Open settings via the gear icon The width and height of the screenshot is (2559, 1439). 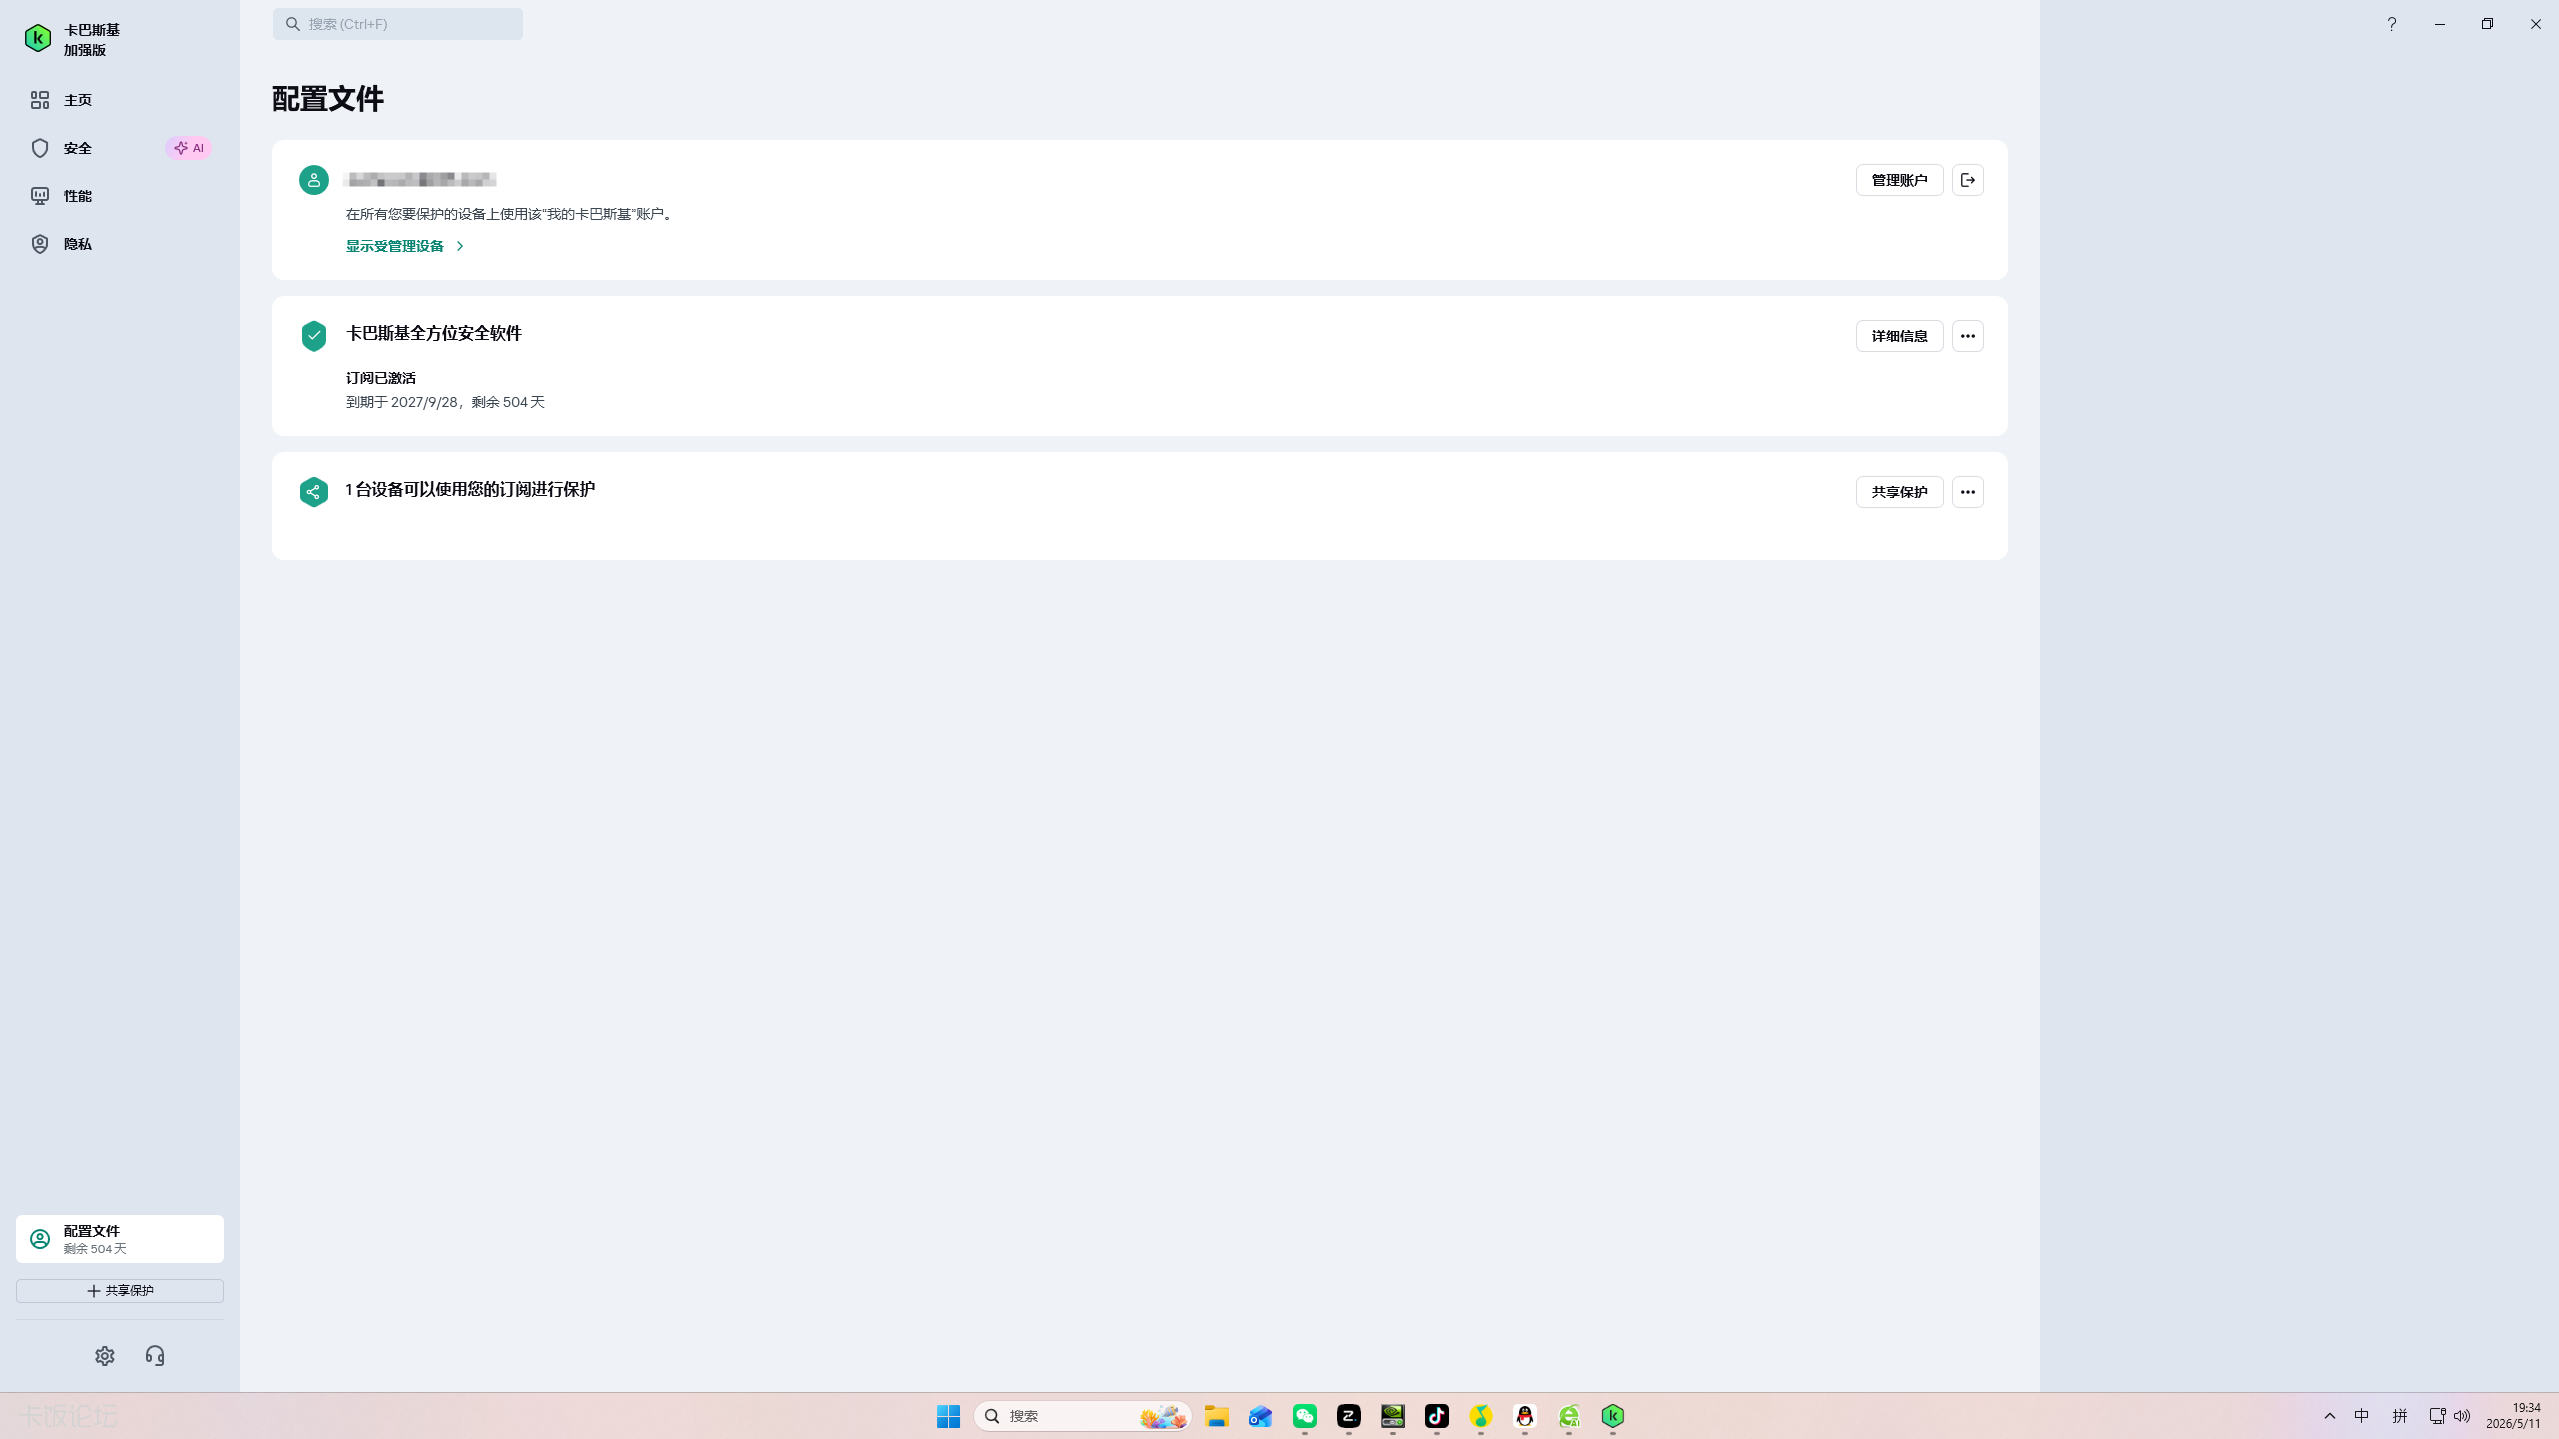(x=105, y=1356)
